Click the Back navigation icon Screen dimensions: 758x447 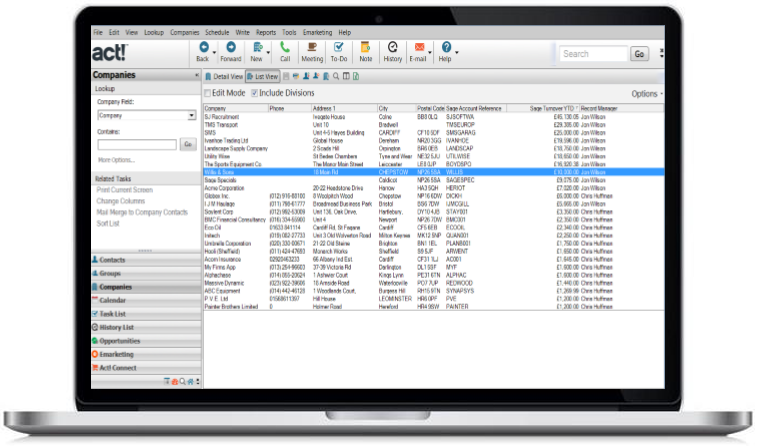[204, 47]
